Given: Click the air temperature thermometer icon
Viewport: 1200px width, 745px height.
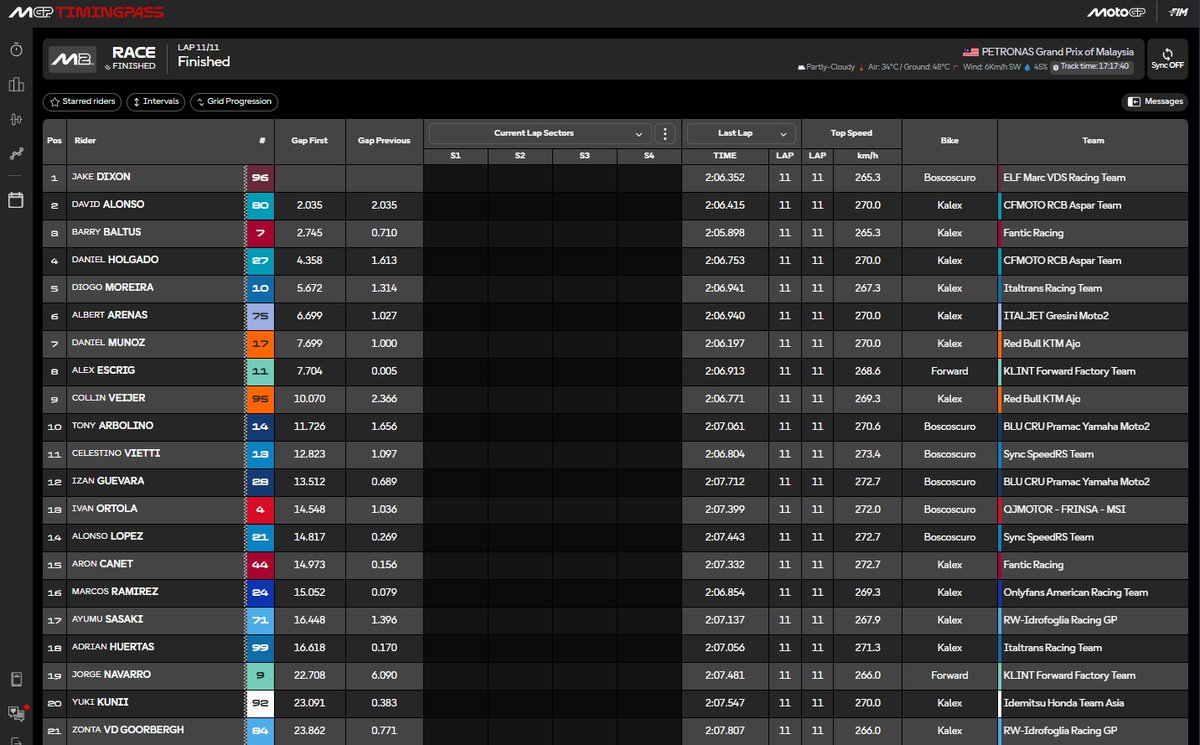Looking at the screenshot, I should (863, 67).
